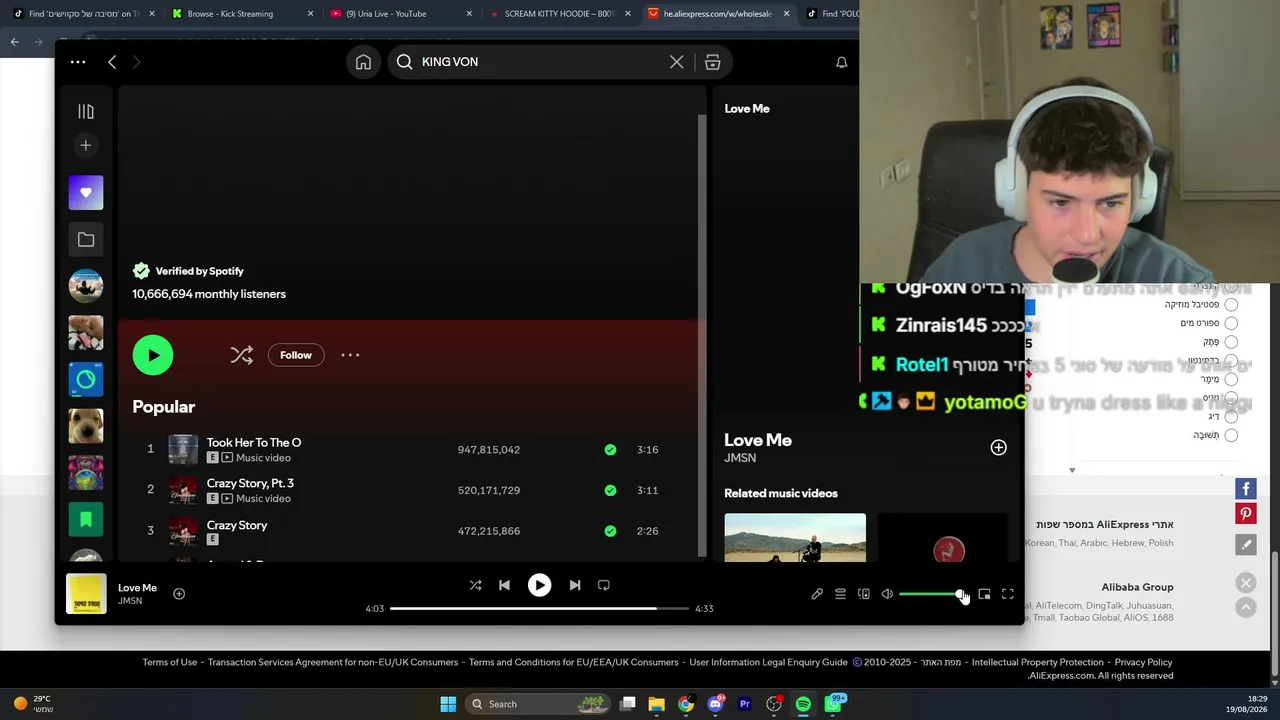Screen dimensions: 1280x720
Task: Open the green bookmark Your Episodes item
Action: coord(86,520)
